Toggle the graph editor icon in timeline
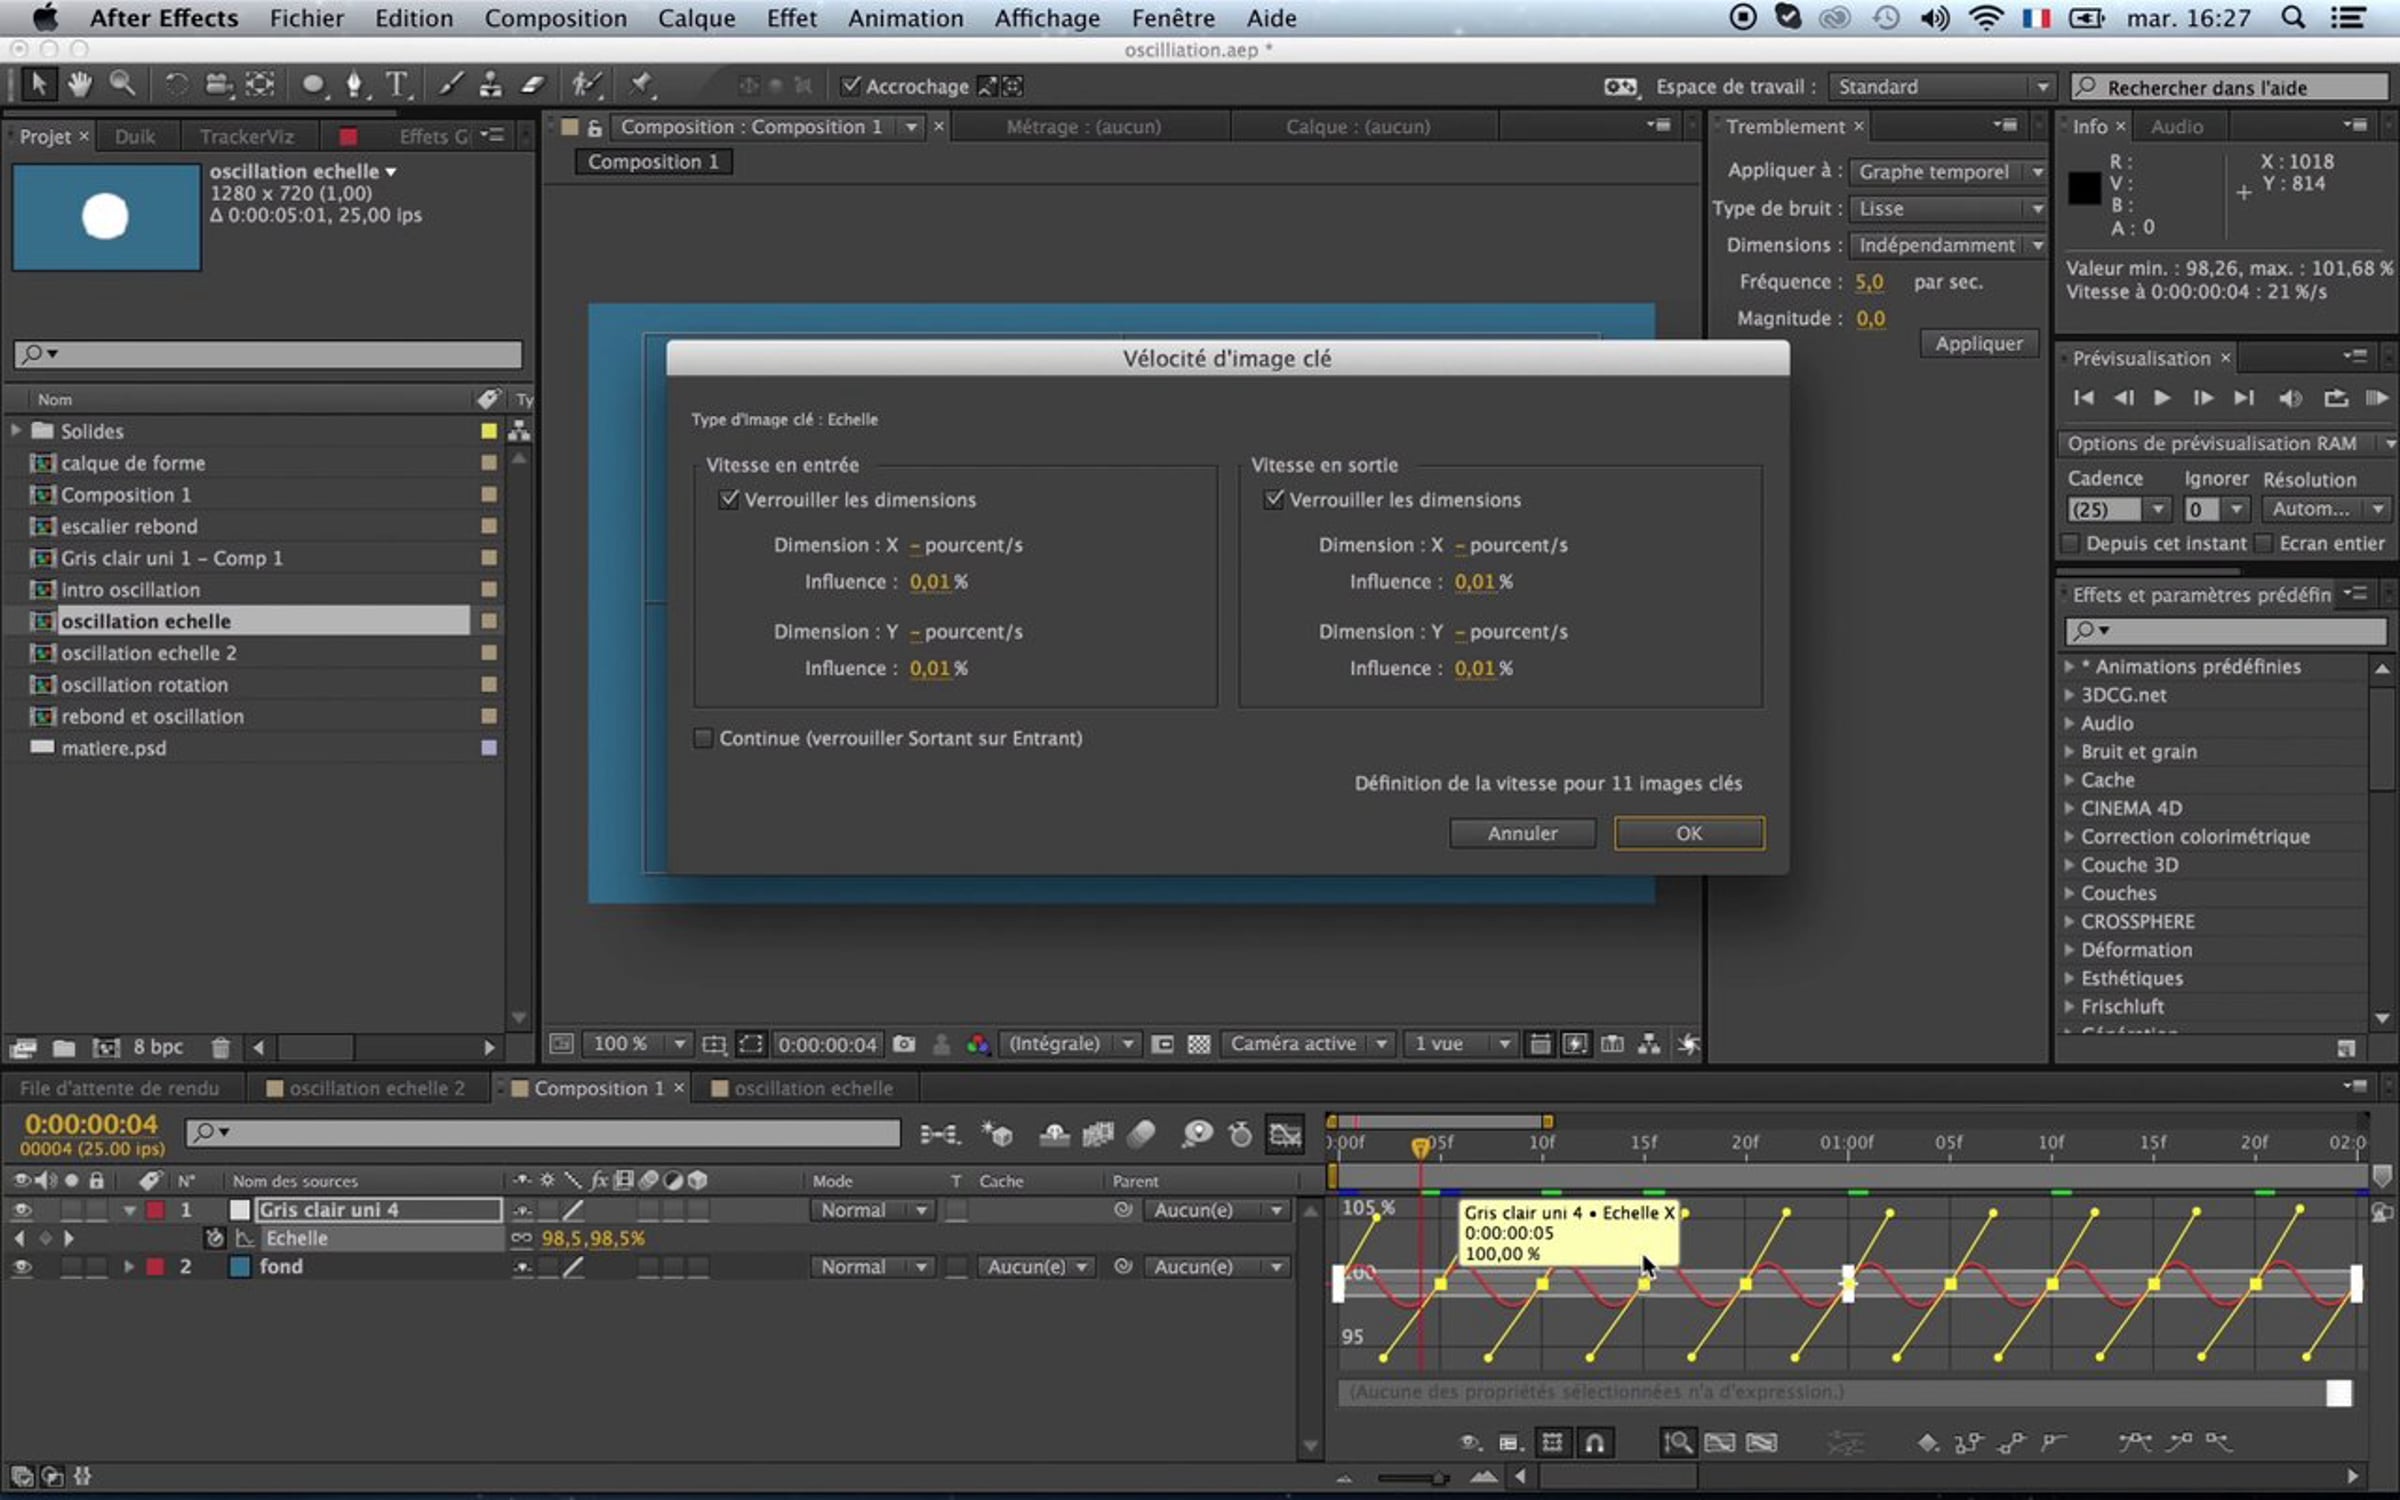 tap(1285, 1133)
